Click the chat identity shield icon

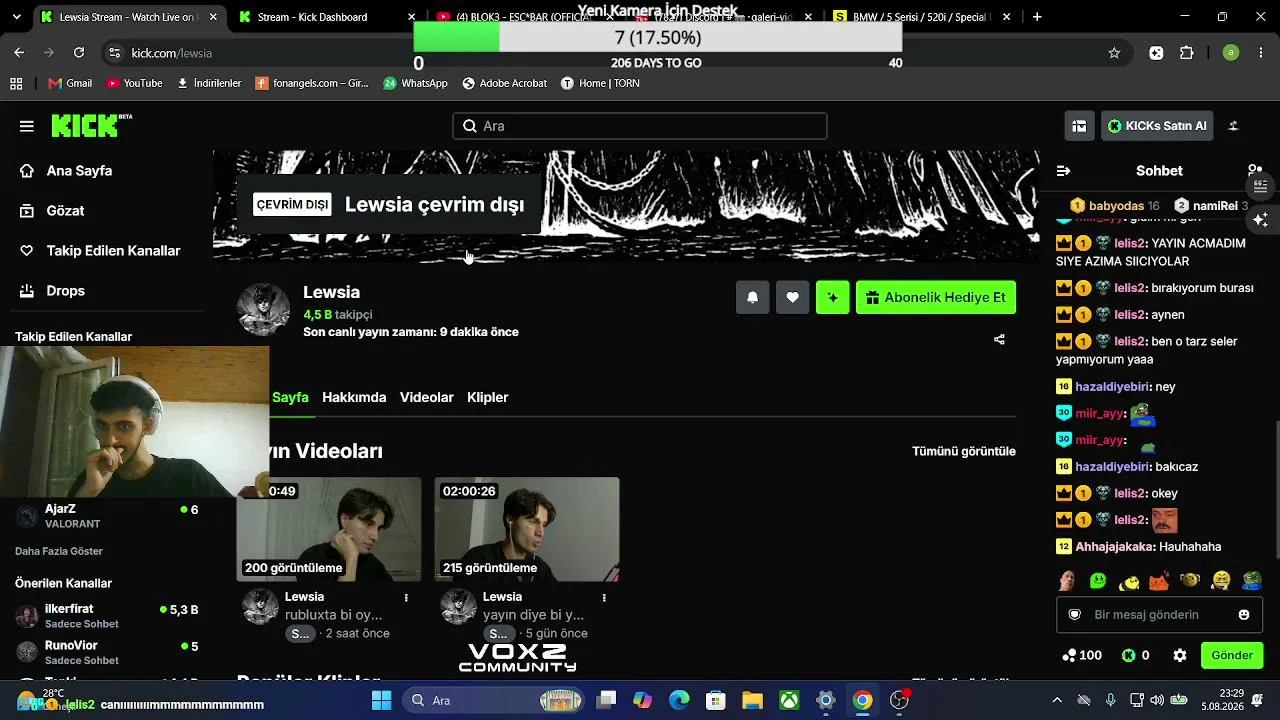coord(1075,615)
